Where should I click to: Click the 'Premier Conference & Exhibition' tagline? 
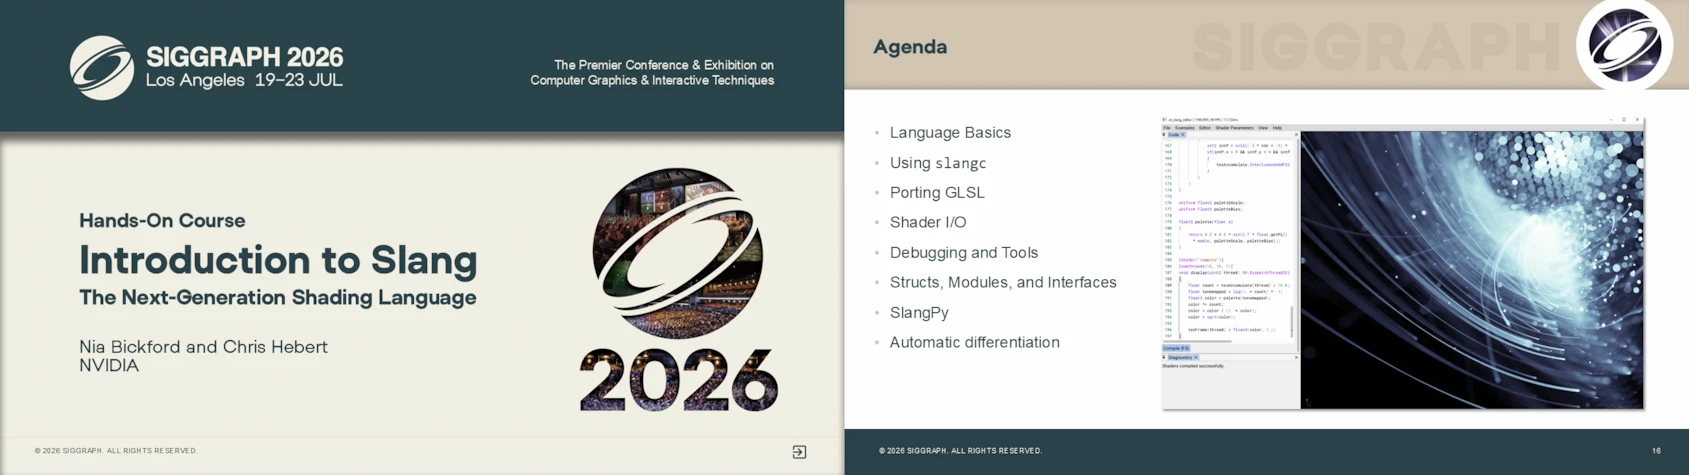click(x=652, y=72)
